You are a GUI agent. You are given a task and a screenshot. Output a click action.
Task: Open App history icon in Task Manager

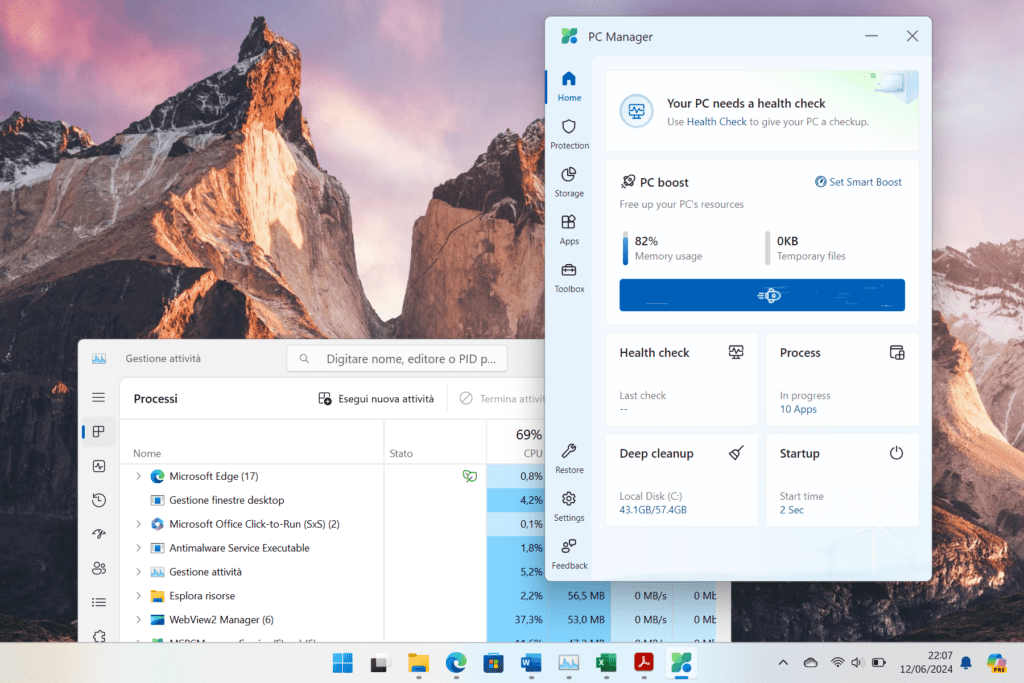pyautogui.click(x=99, y=500)
